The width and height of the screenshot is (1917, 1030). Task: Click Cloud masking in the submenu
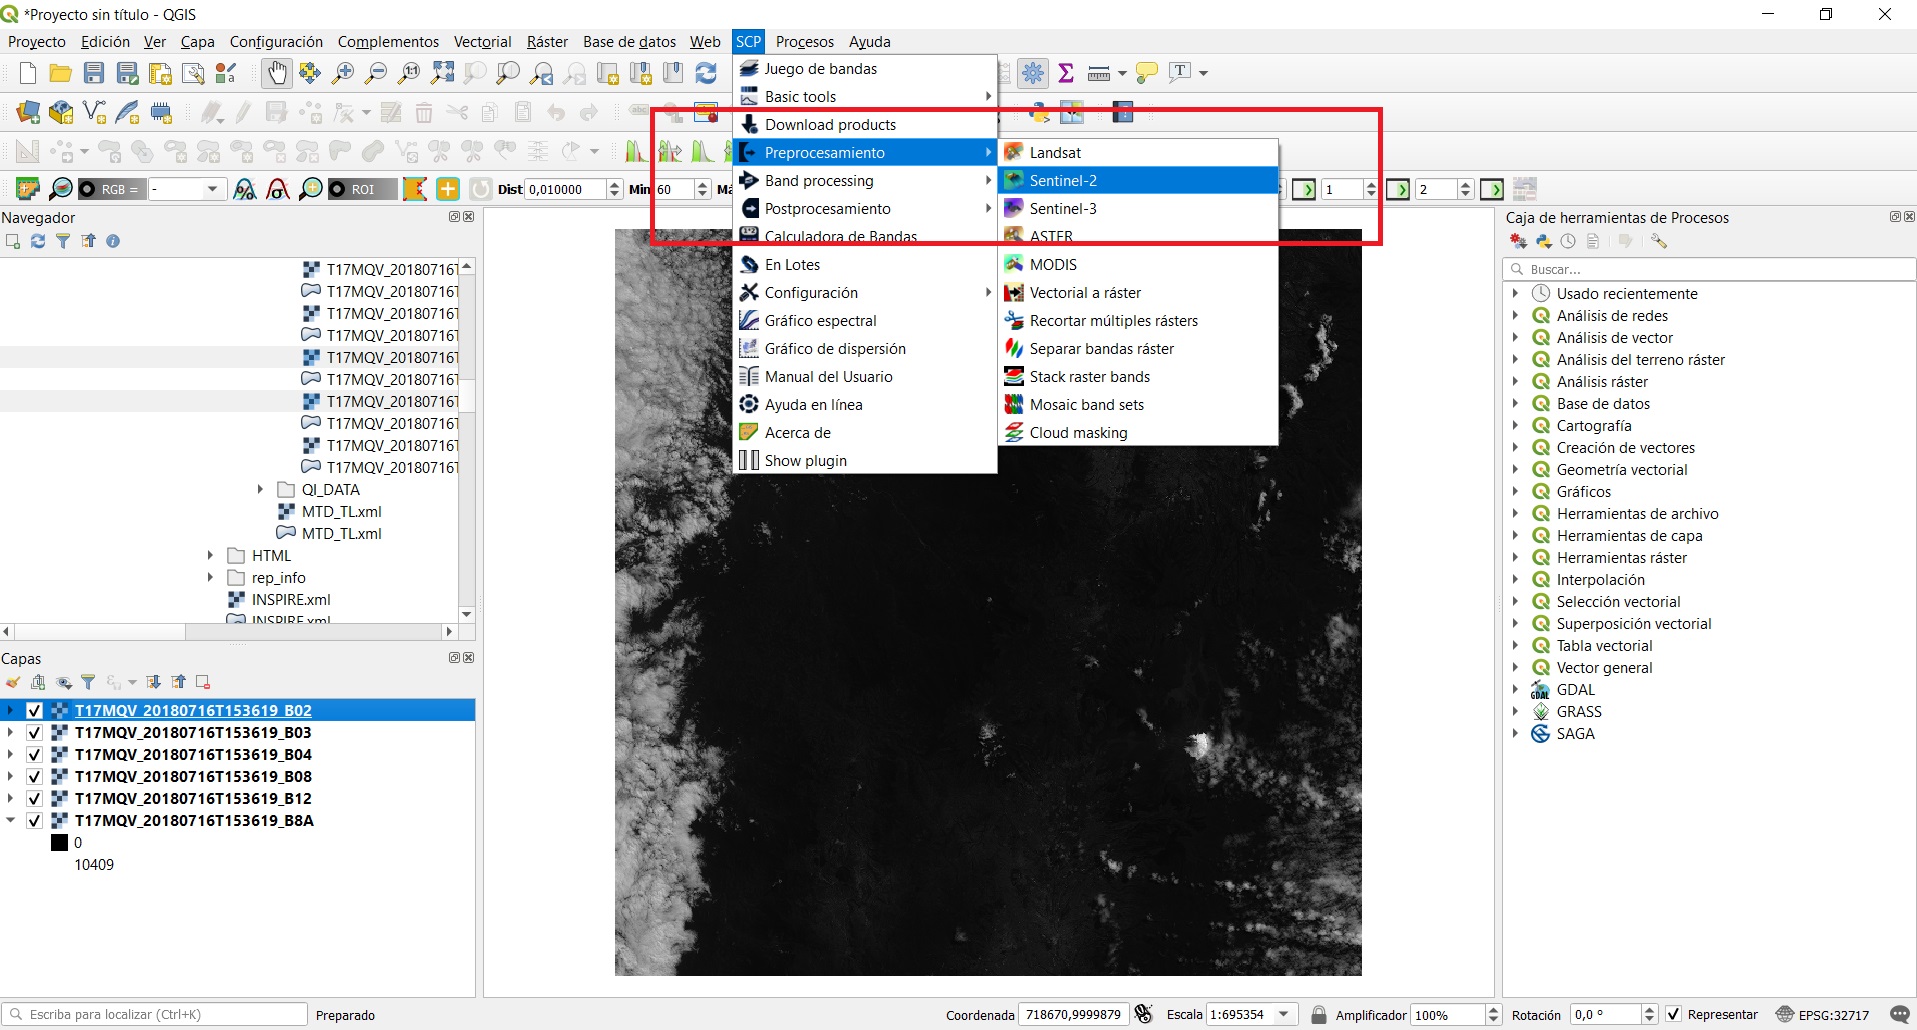(1078, 433)
